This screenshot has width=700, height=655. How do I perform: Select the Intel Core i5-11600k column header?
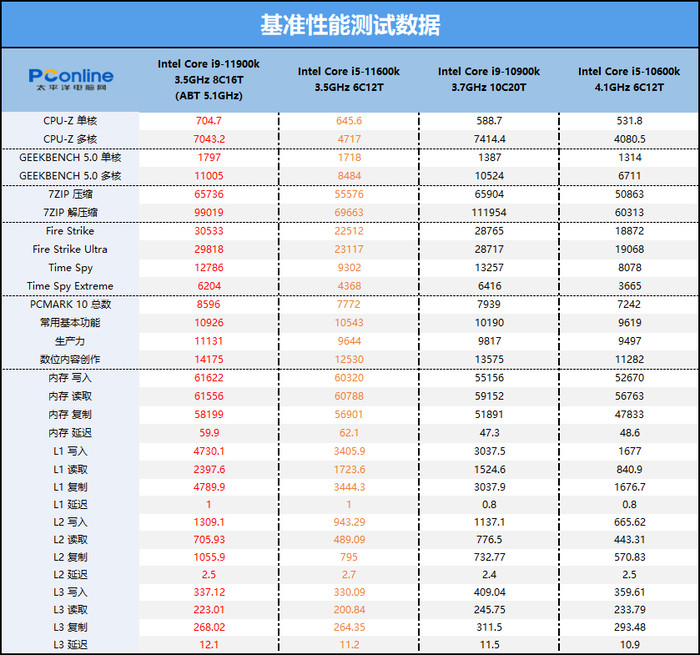point(348,79)
